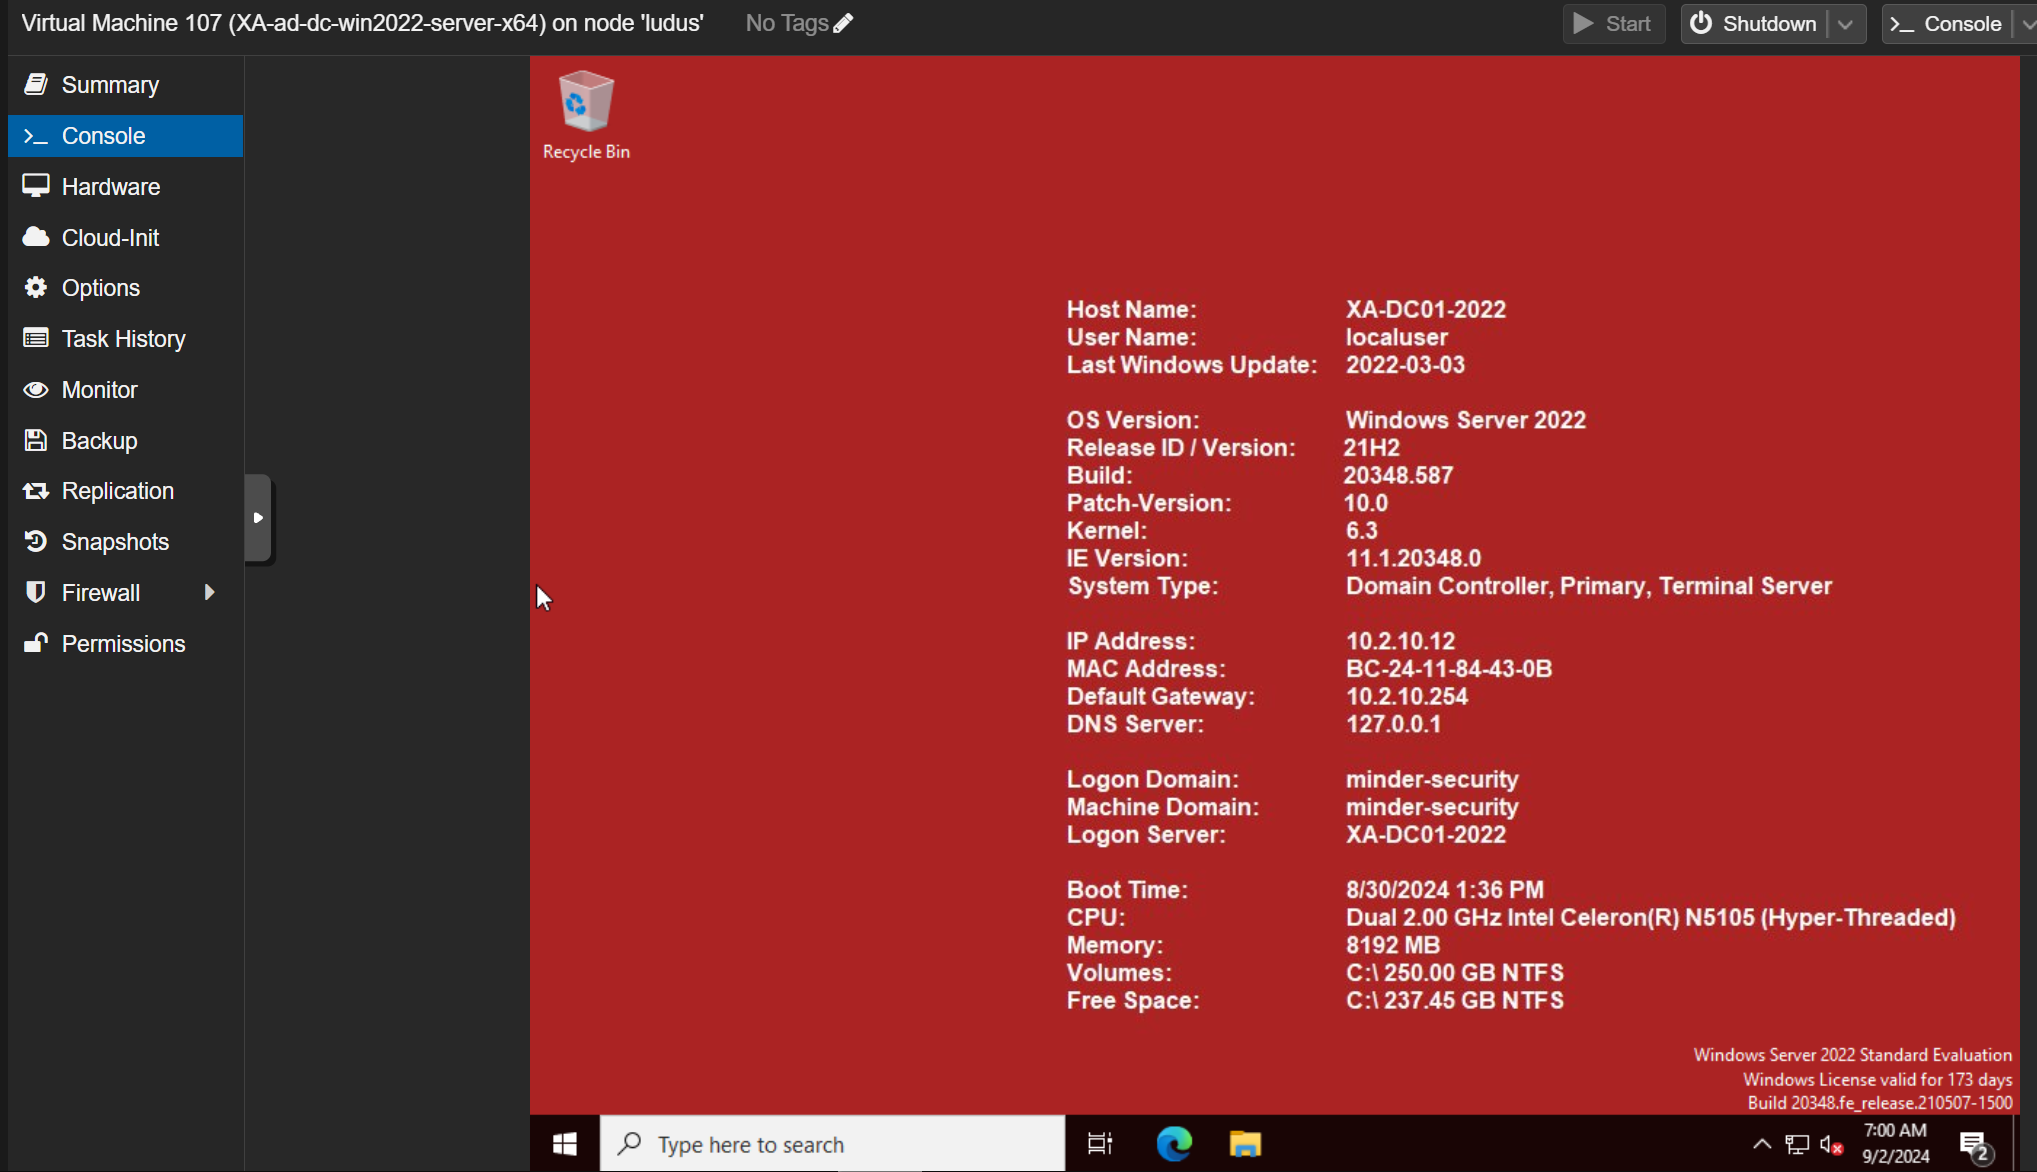This screenshot has width=2037, height=1172.
Task: Click the Shutdown button
Action: [x=1754, y=24]
